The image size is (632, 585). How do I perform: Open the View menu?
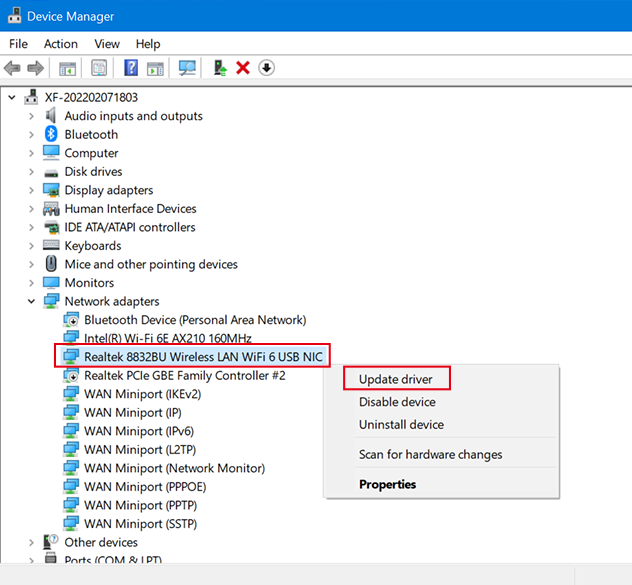point(107,44)
